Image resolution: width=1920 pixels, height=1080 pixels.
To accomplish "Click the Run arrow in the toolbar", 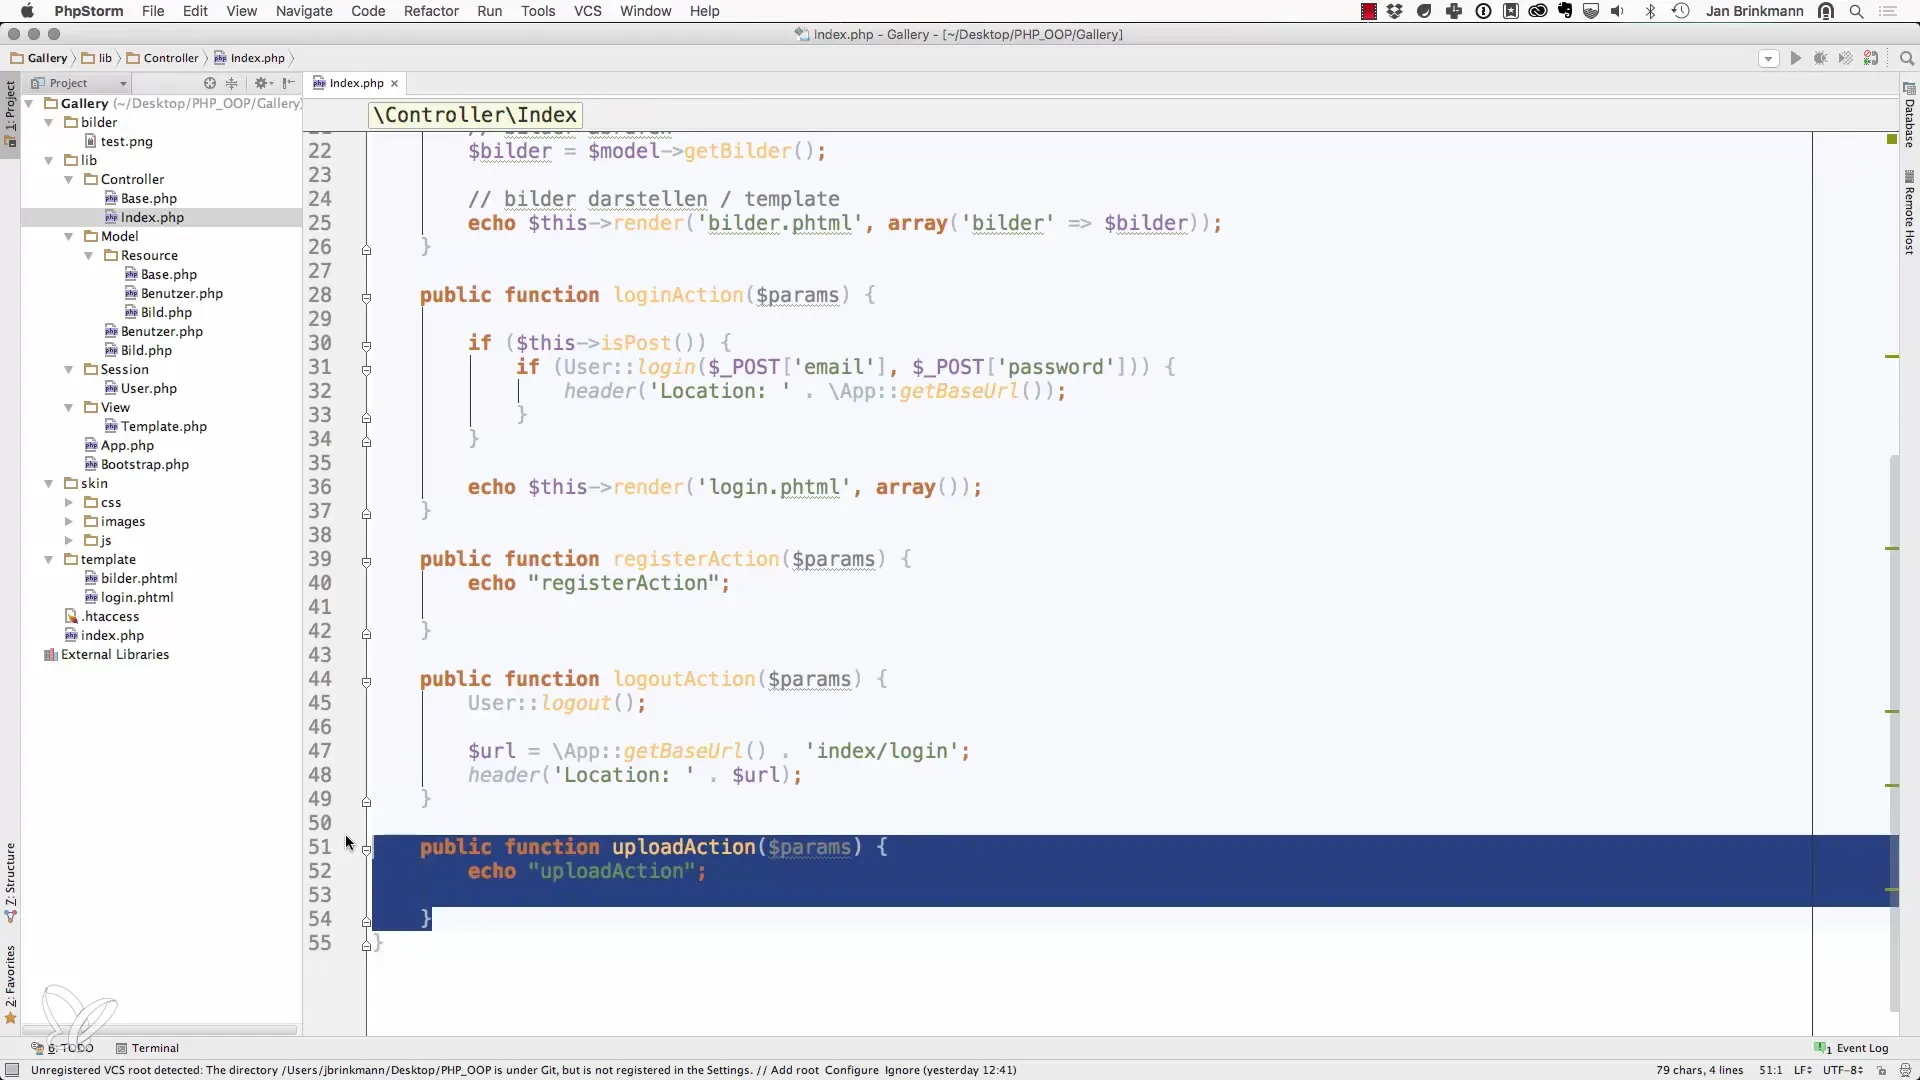I will click(x=1796, y=58).
